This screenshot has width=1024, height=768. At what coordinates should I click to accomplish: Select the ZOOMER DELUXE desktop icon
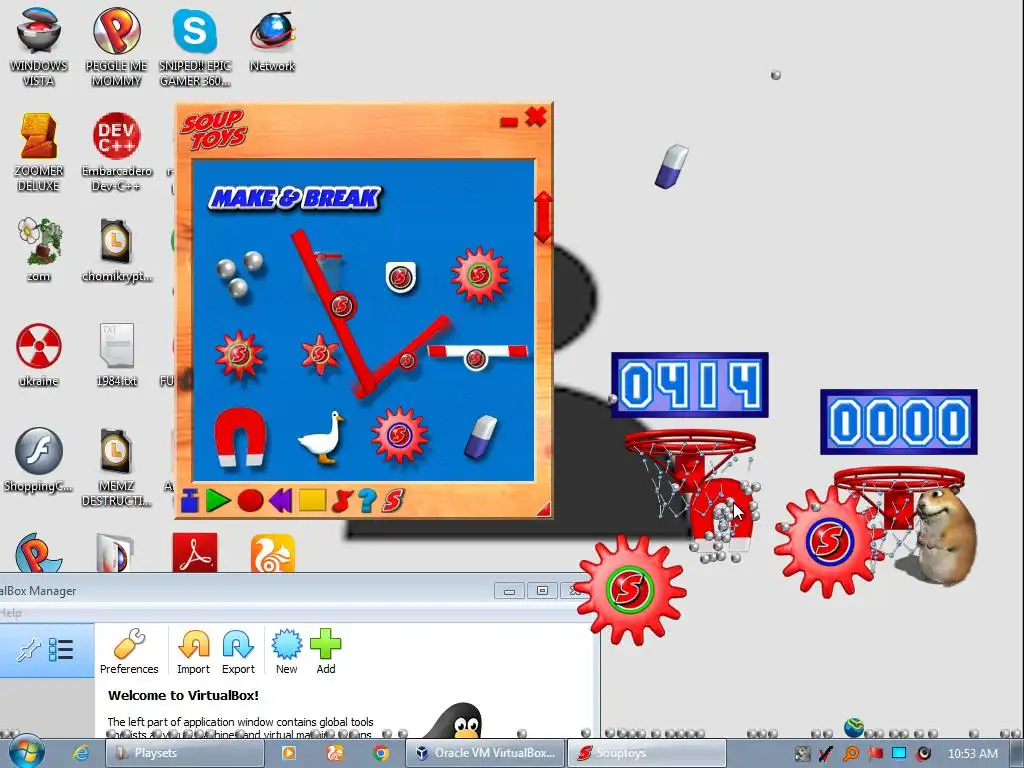39,152
